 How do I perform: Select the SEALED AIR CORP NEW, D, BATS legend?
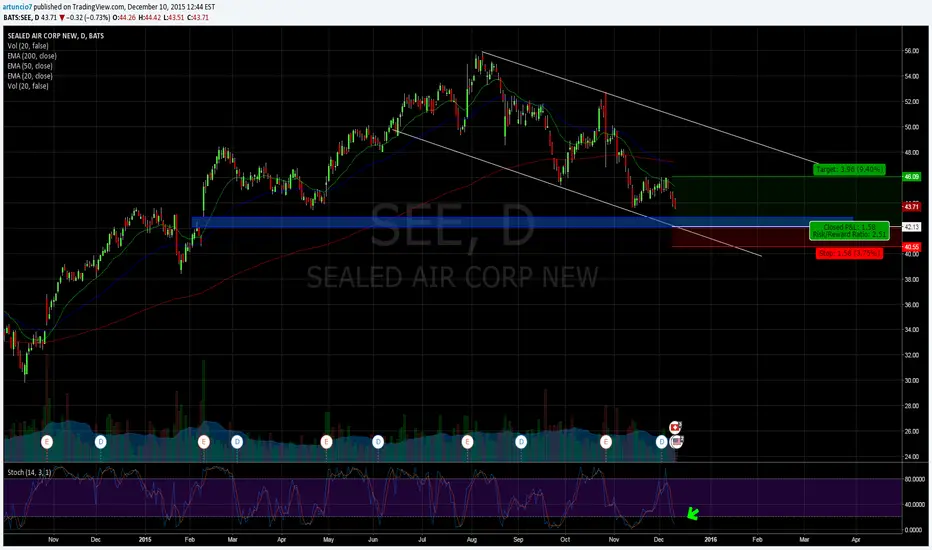(x=56, y=36)
